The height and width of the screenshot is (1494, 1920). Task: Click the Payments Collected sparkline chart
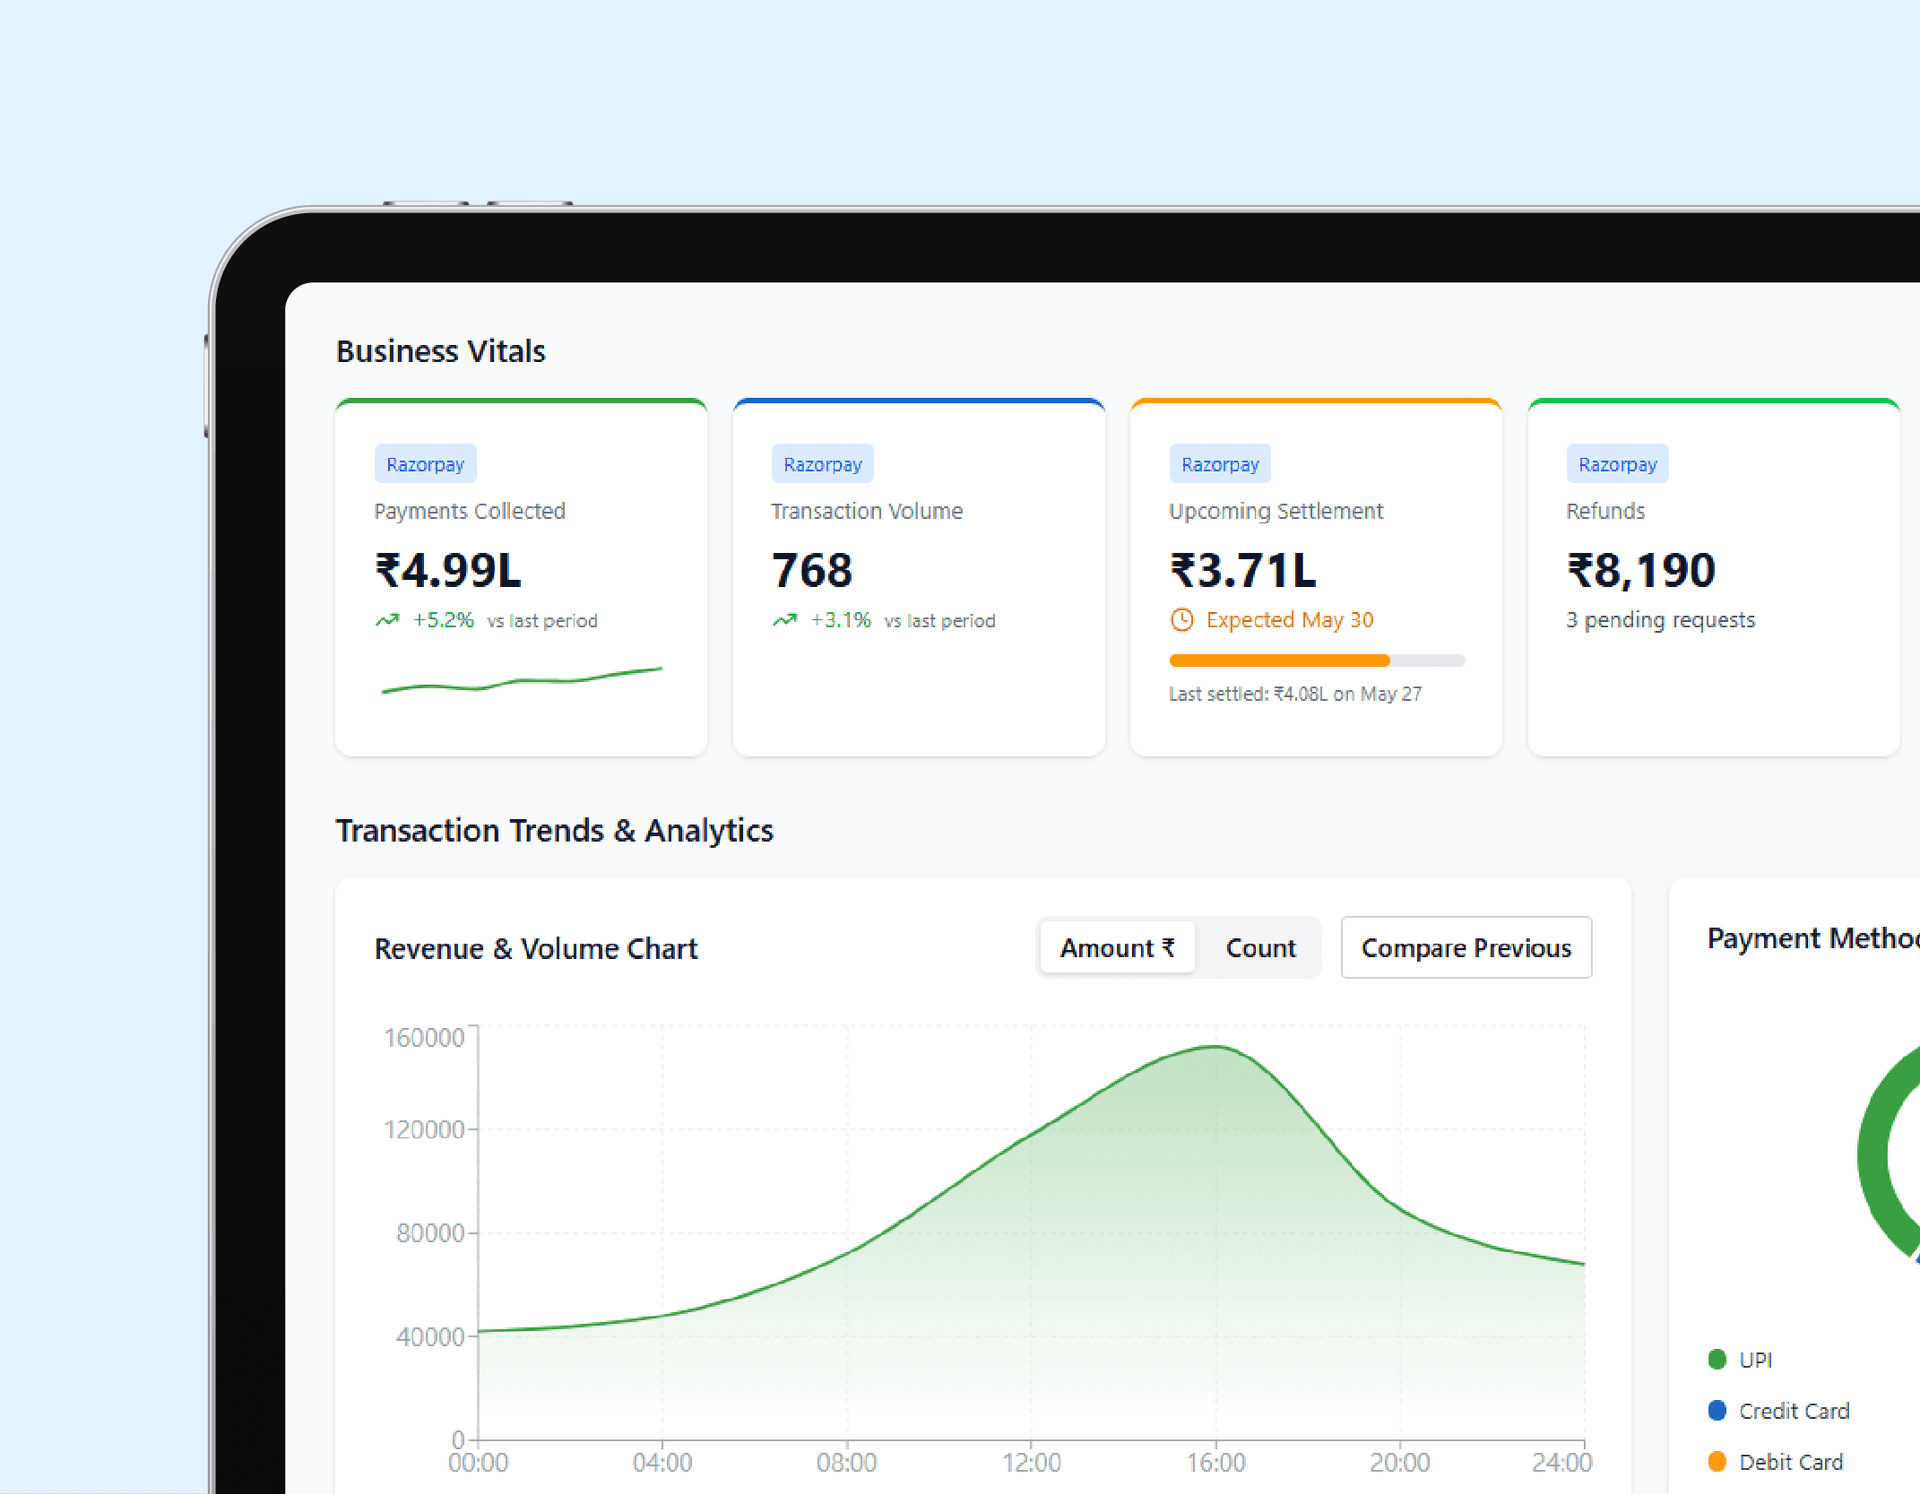(521, 680)
